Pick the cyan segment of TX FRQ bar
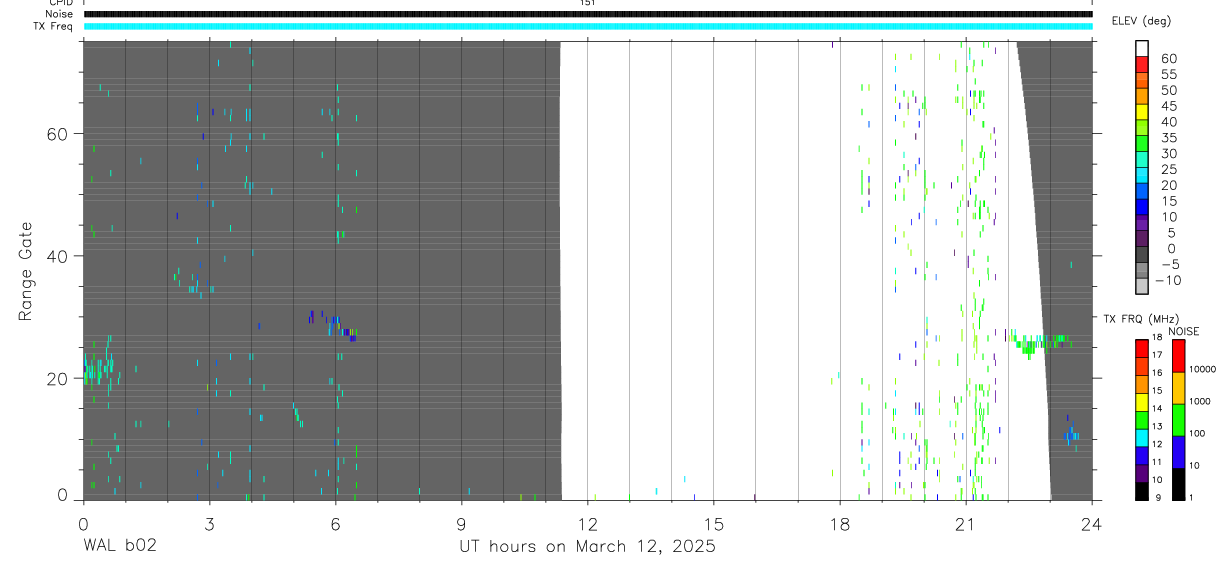 click(1142, 438)
